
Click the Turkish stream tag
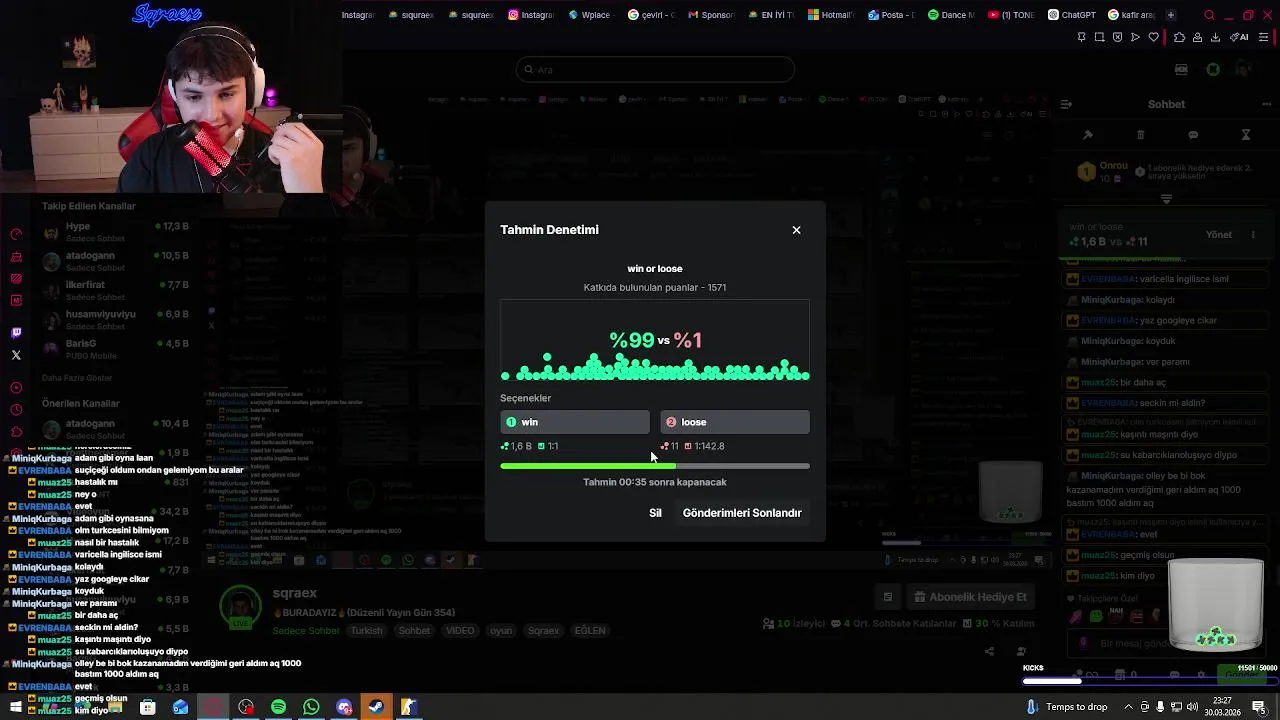(x=366, y=631)
